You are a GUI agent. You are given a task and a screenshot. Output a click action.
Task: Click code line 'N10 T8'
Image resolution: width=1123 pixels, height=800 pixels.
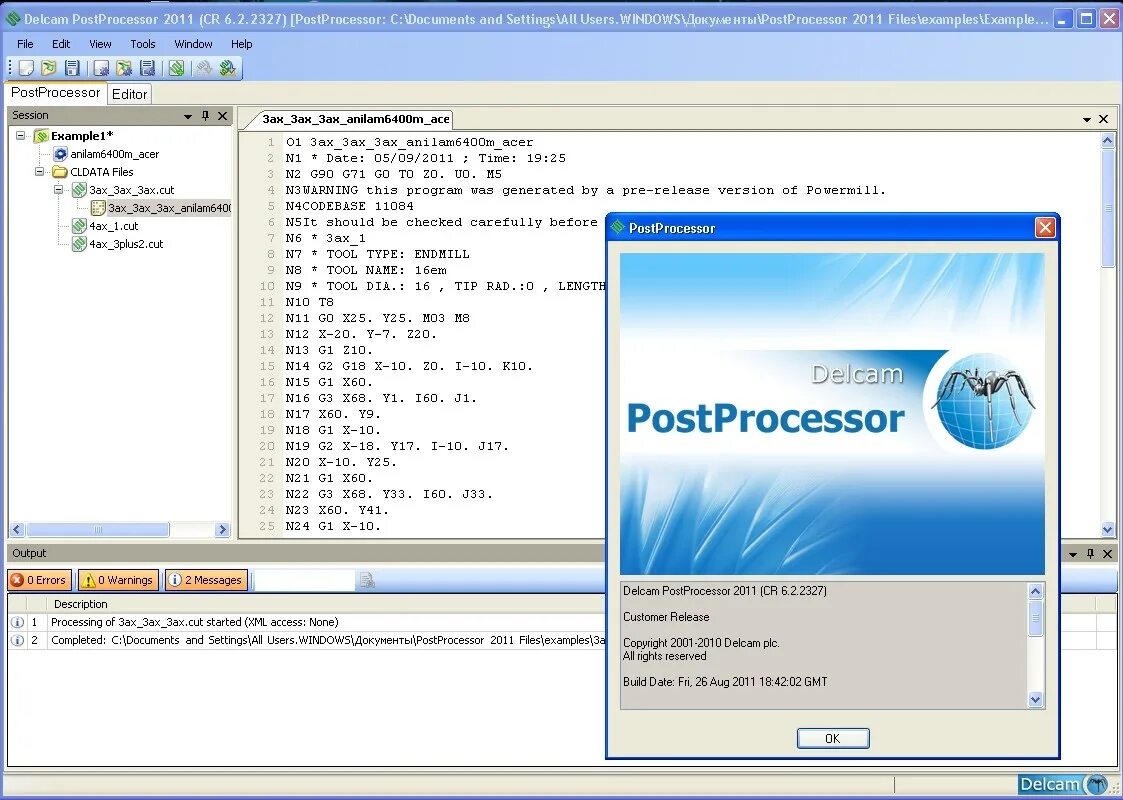click(309, 302)
